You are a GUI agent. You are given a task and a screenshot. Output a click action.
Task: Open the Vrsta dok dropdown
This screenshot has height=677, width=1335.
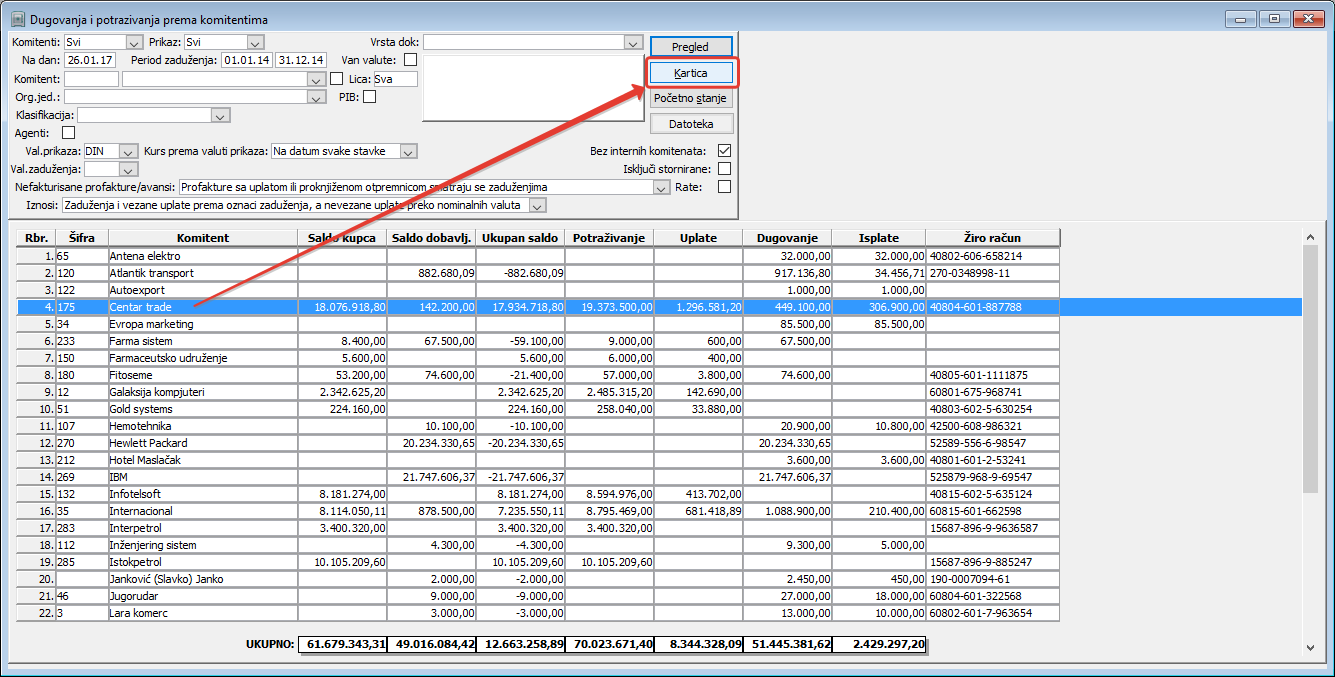632,43
